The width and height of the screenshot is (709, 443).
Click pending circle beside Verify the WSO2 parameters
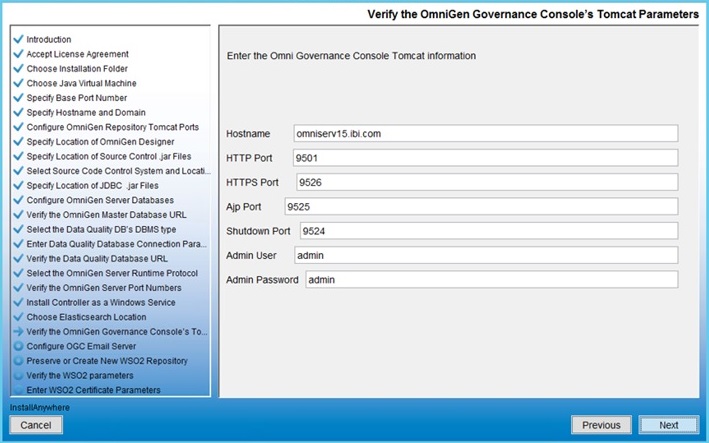[x=18, y=375]
